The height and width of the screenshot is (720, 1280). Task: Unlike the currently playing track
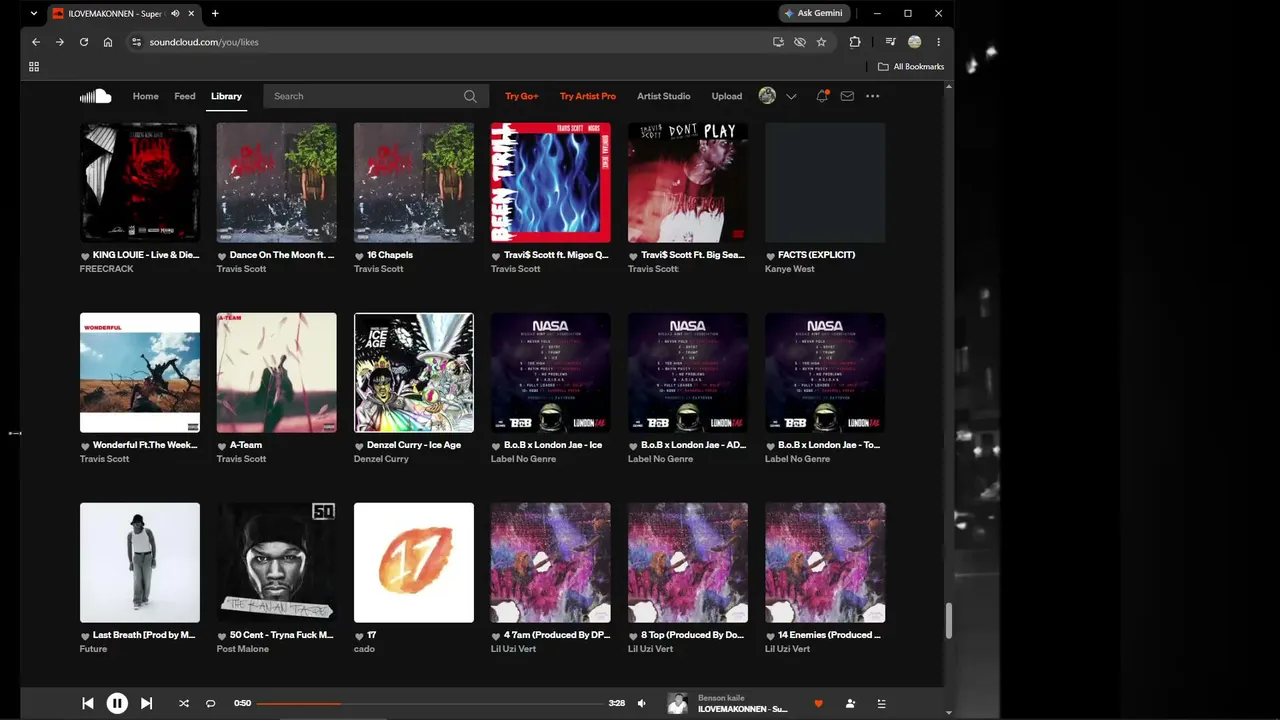[x=818, y=703]
